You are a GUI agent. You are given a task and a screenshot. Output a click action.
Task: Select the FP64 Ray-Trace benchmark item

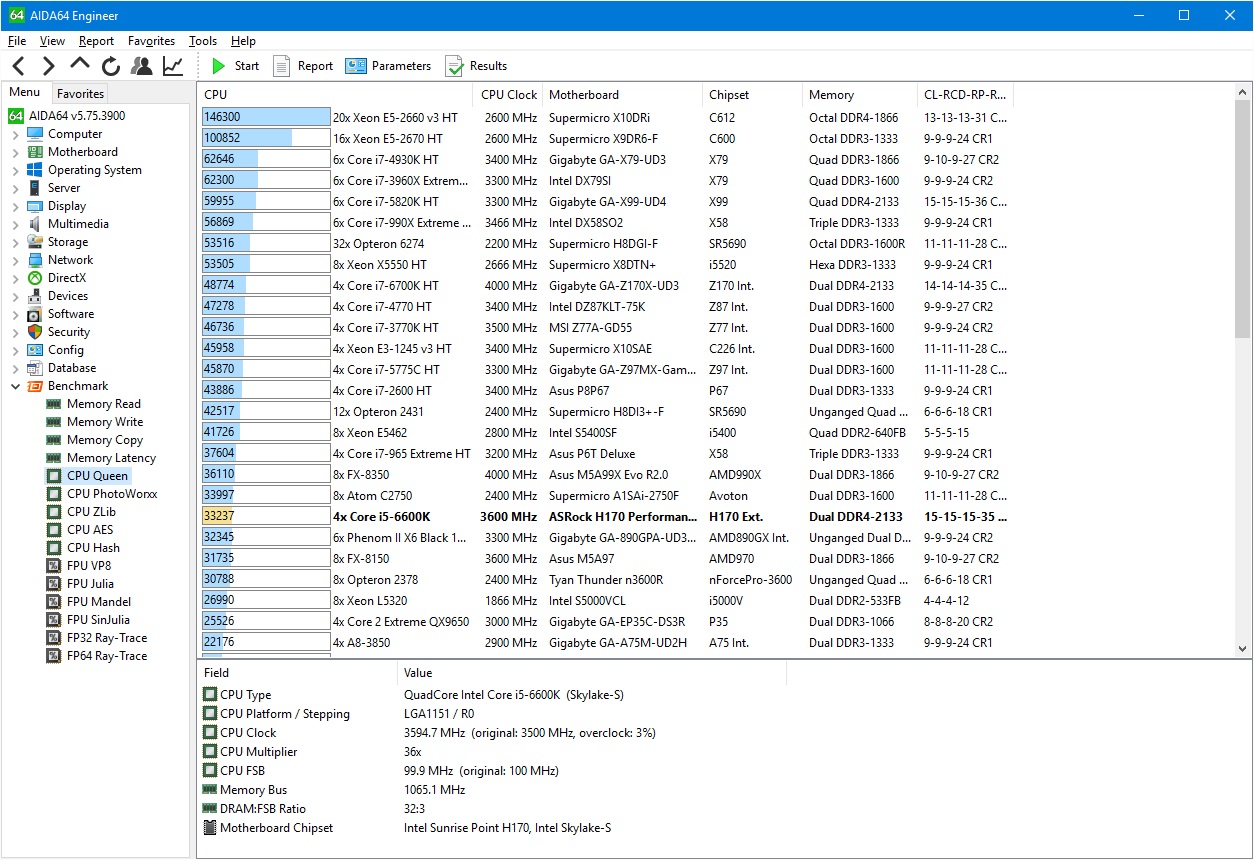tap(107, 656)
